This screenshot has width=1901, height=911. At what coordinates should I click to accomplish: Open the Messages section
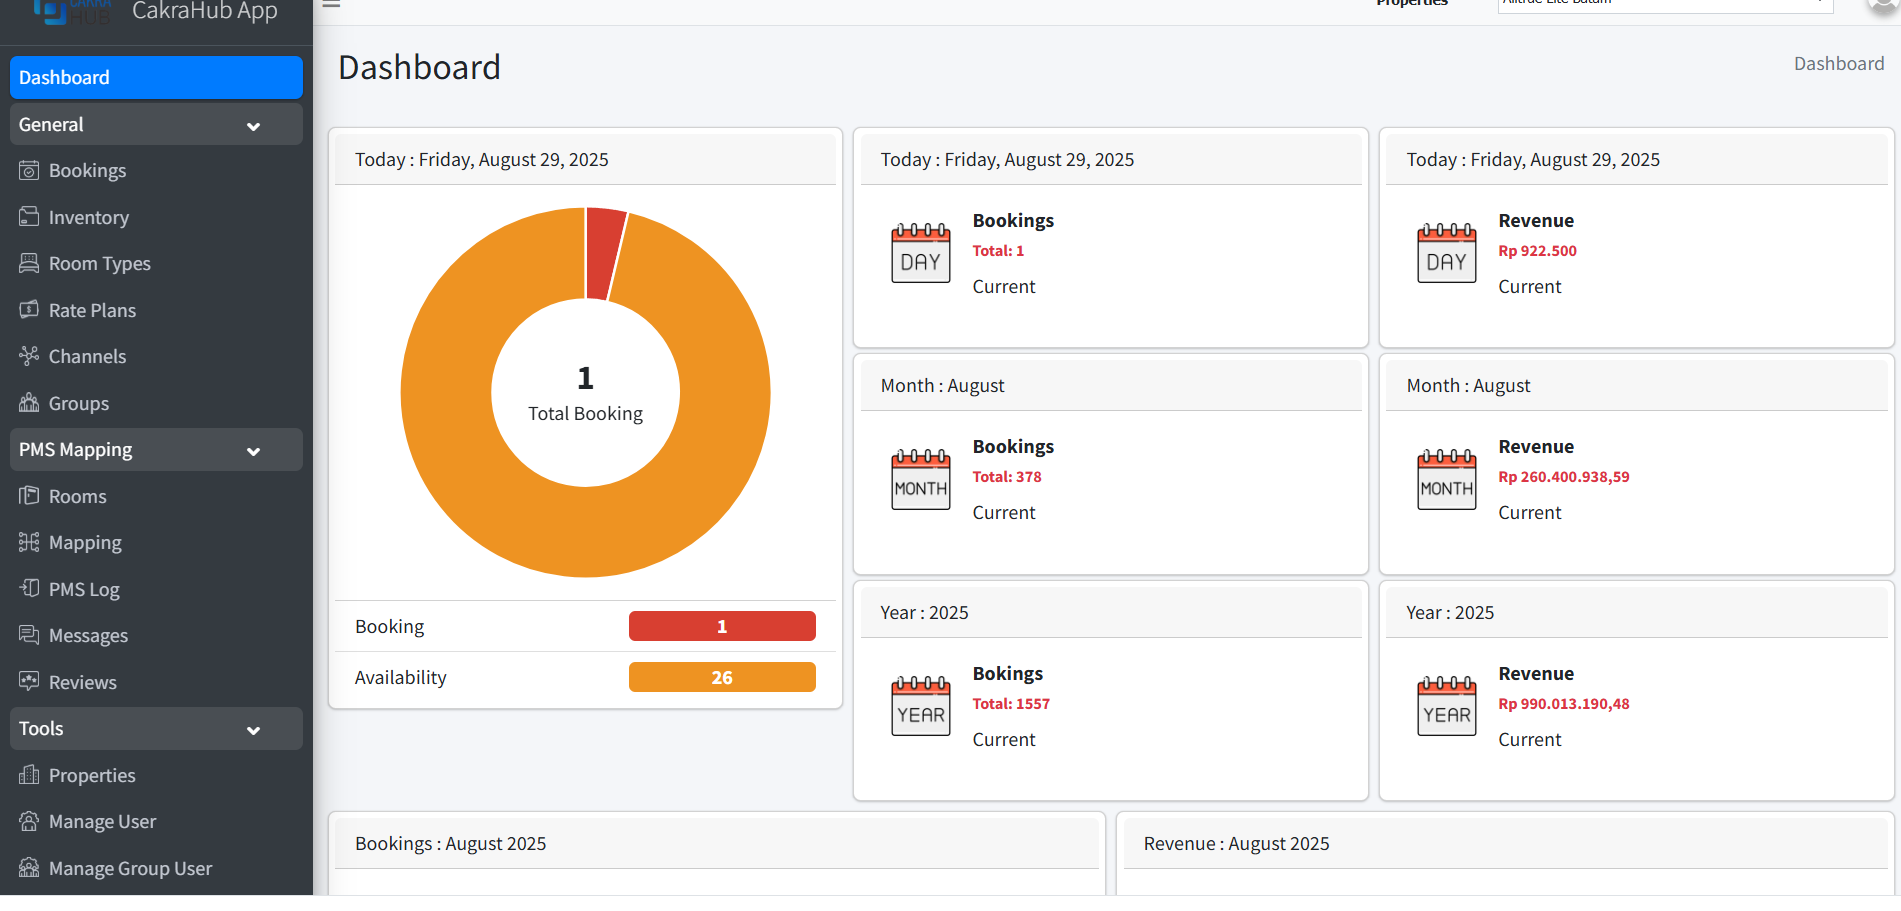tap(88, 635)
